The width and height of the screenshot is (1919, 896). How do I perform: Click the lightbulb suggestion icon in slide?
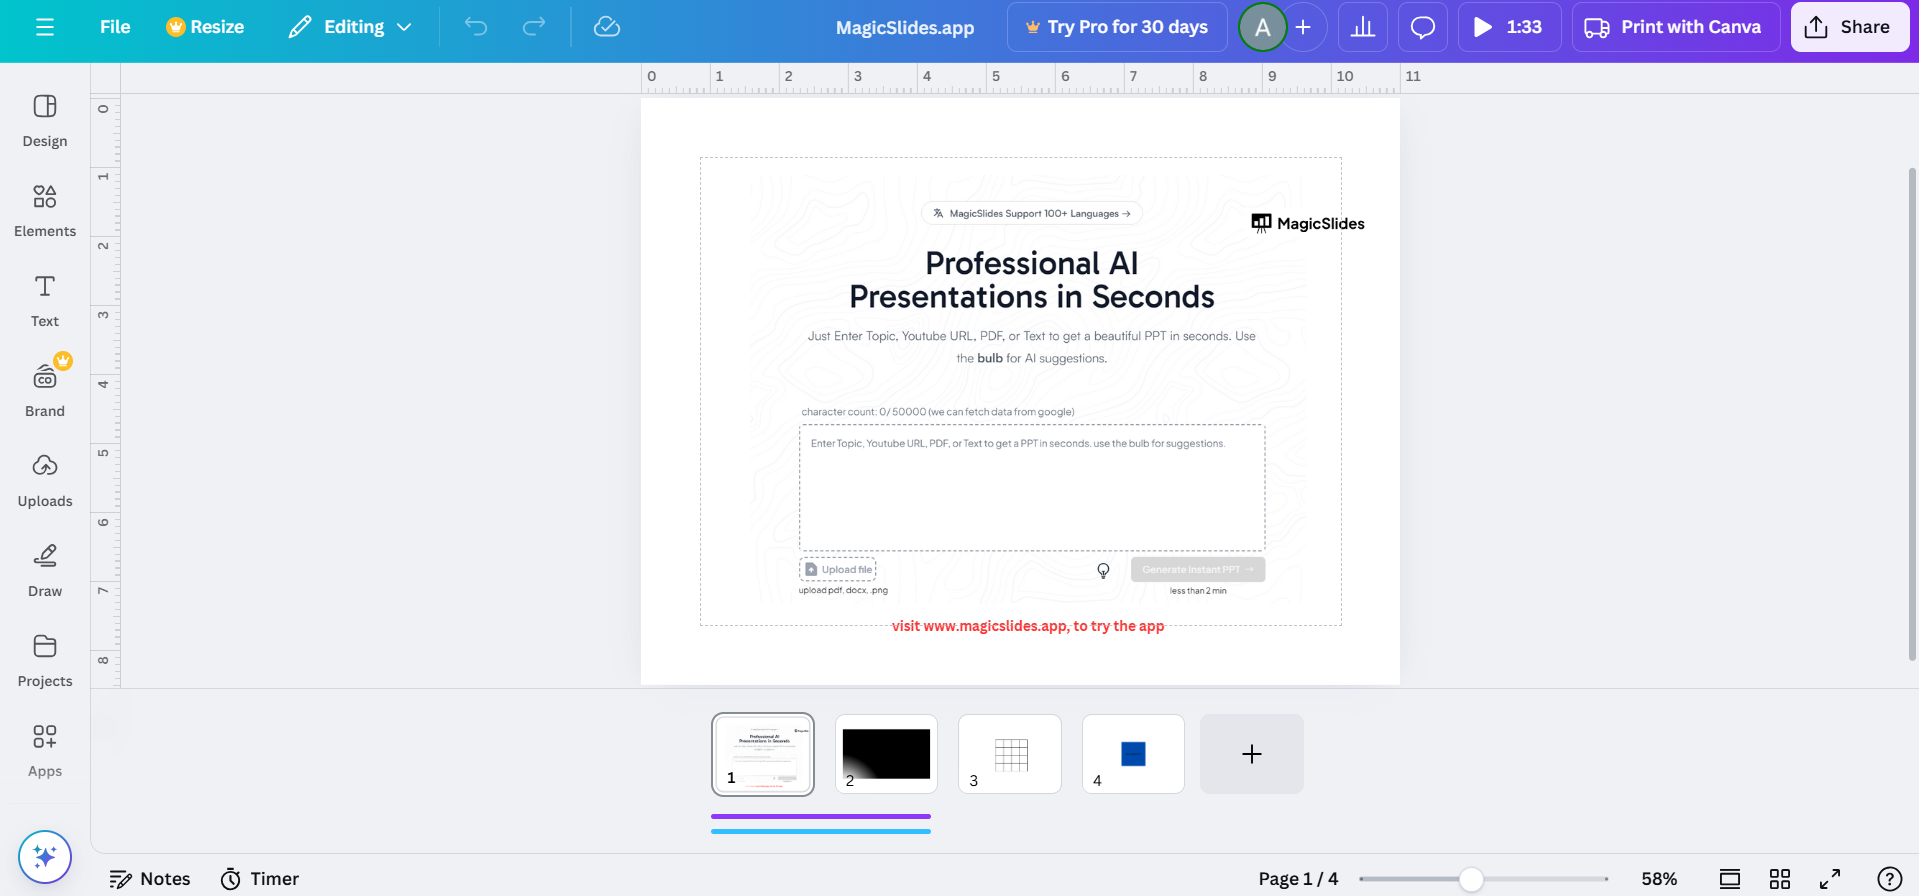click(x=1103, y=570)
